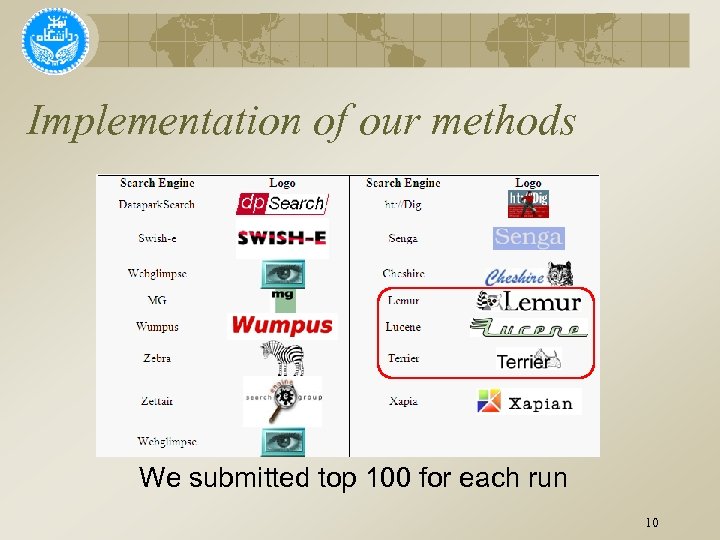The width and height of the screenshot is (720, 540).
Task: Select the Cheshire cat logo
Action: pos(529,274)
